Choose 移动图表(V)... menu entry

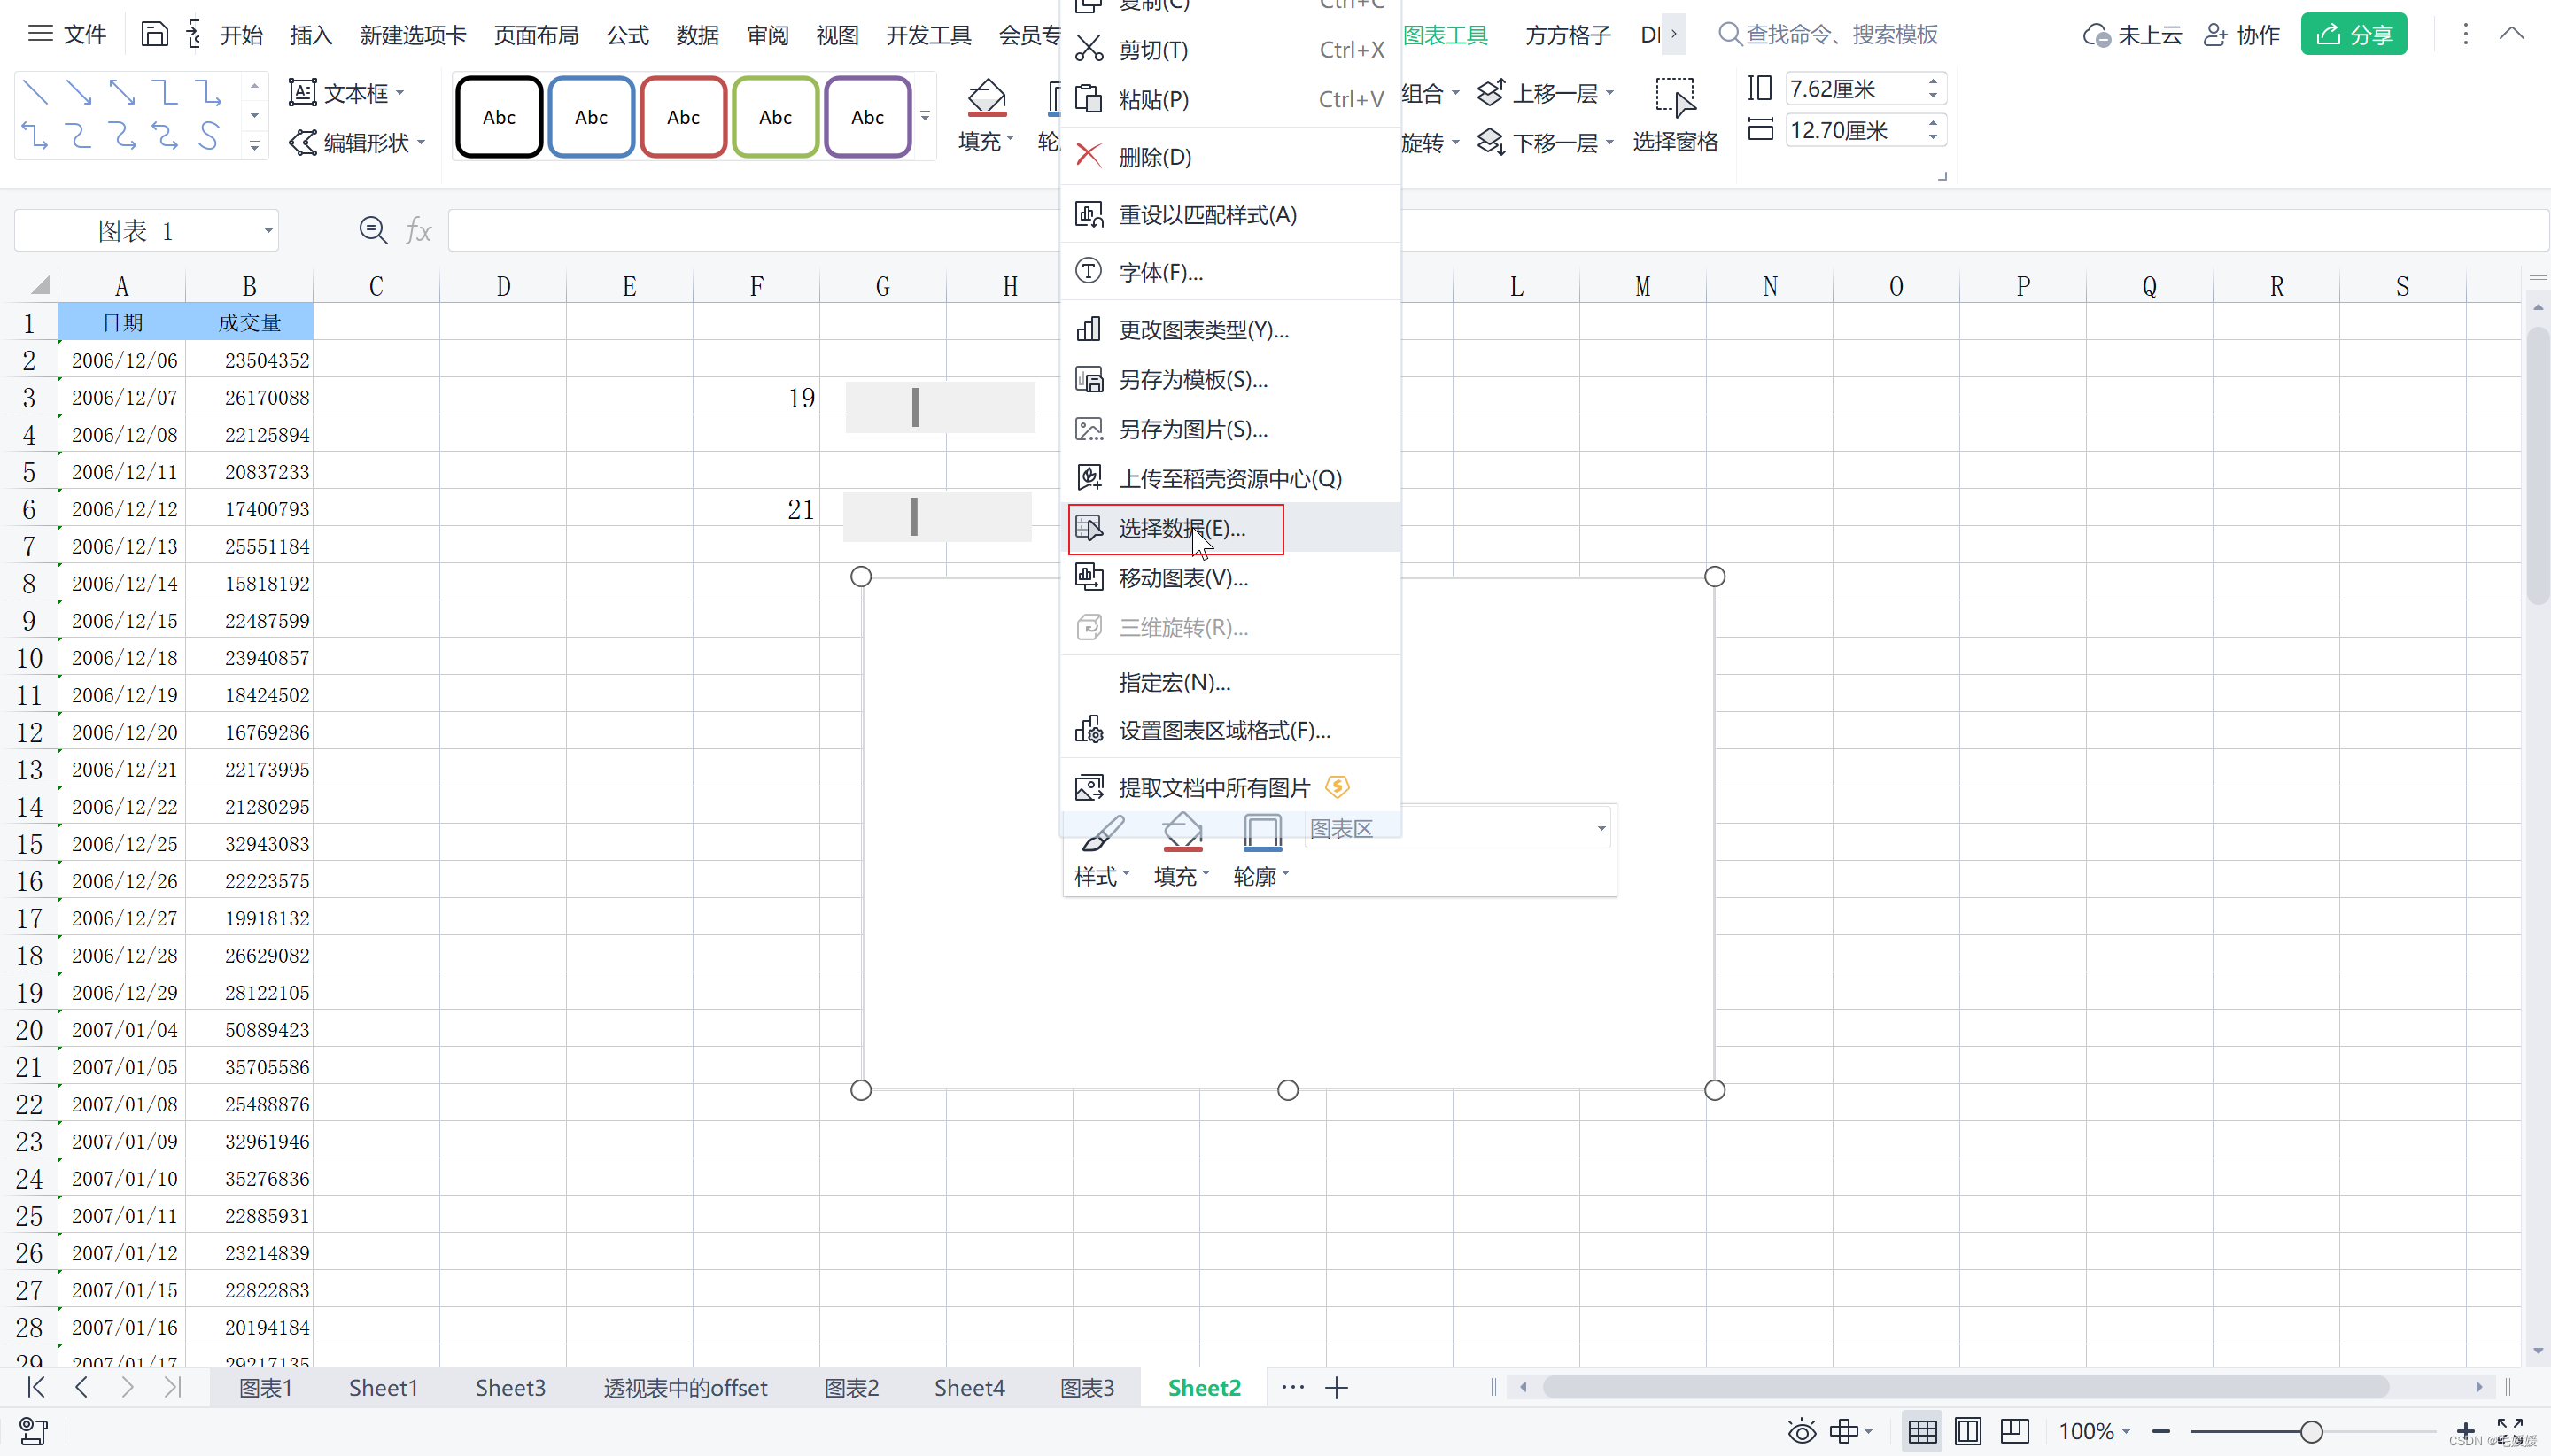pyautogui.click(x=1230, y=578)
